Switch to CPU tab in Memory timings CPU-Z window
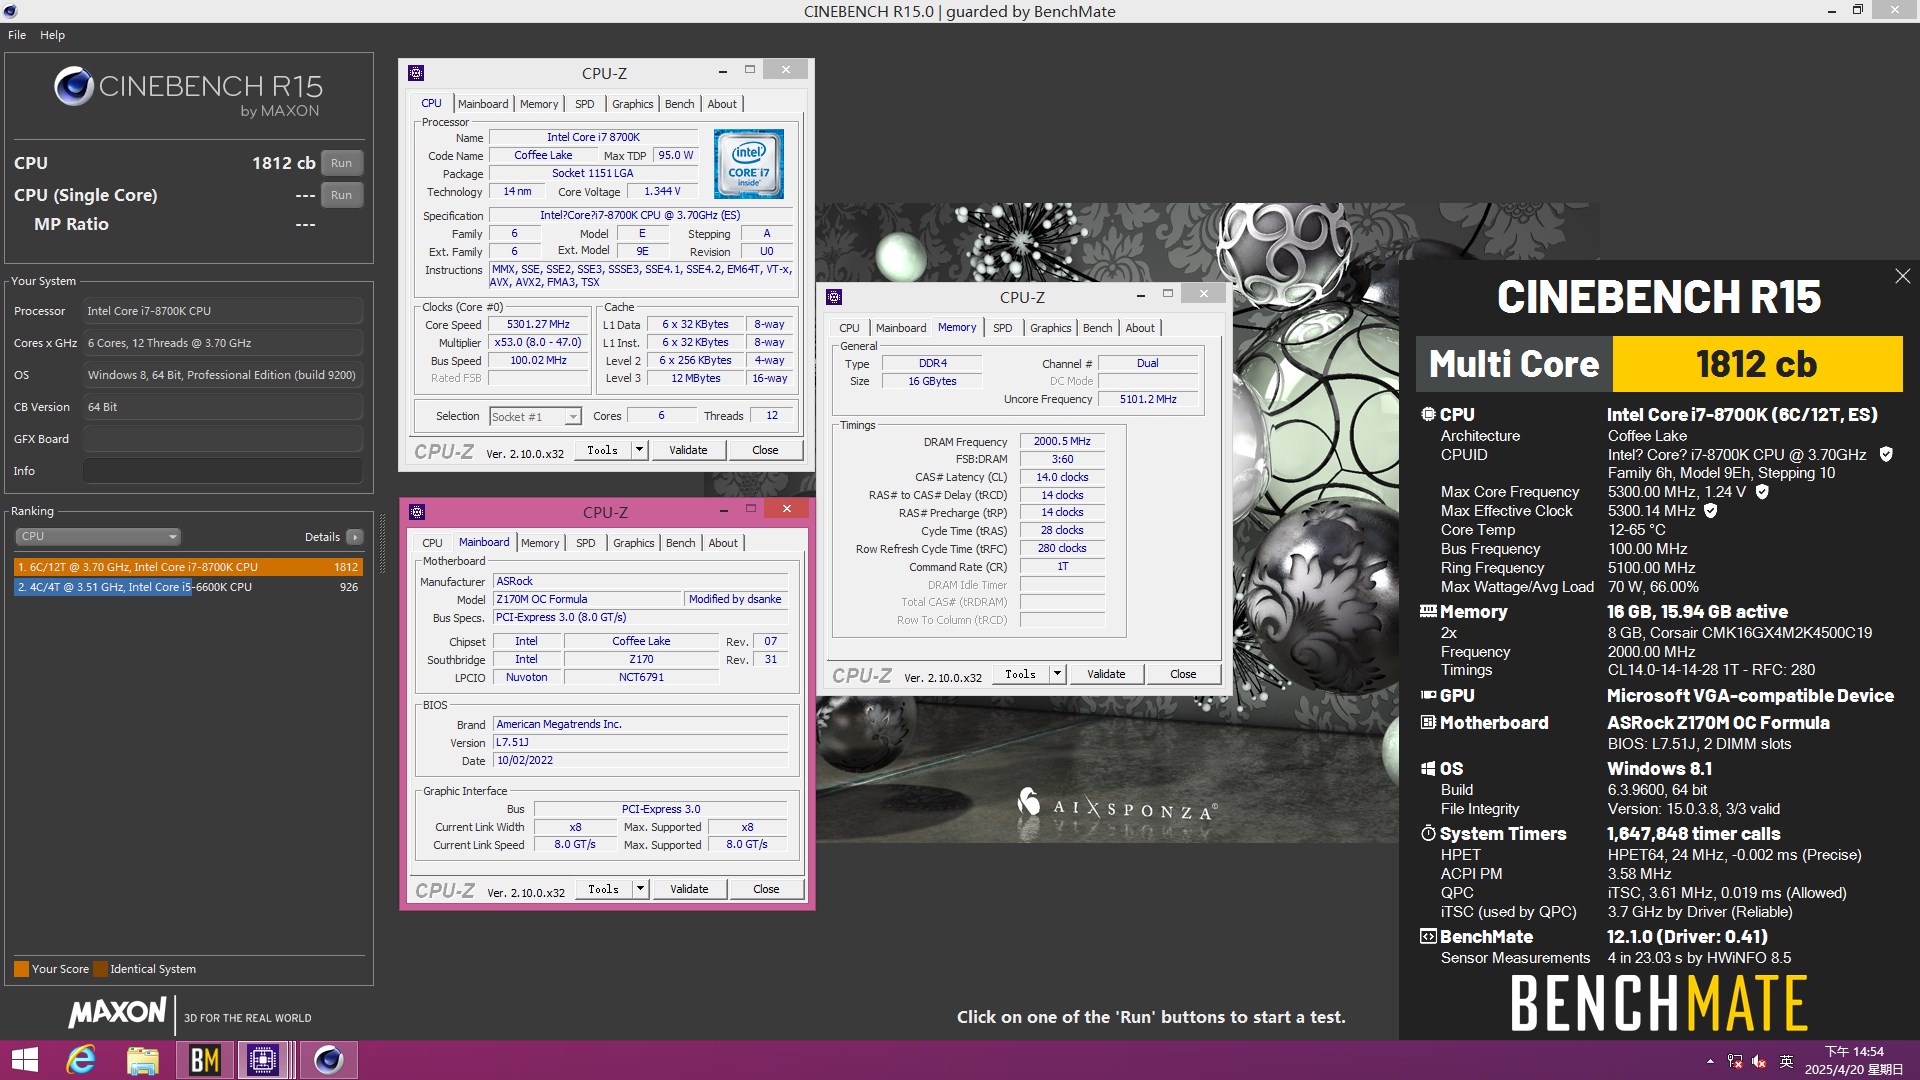The height and width of the screenshot is (1080, 1920). [x=849, y=328]
